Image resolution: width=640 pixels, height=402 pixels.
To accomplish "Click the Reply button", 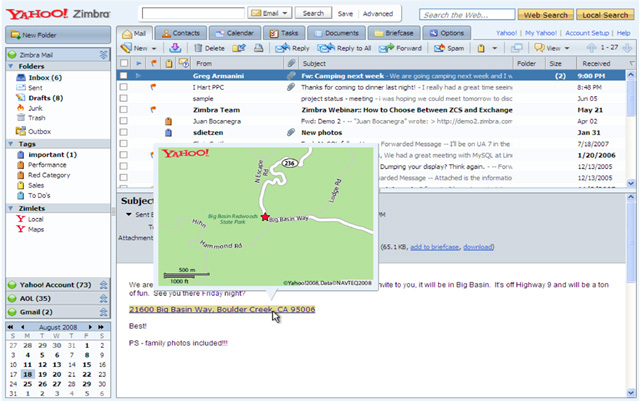I will coord(292,48).
